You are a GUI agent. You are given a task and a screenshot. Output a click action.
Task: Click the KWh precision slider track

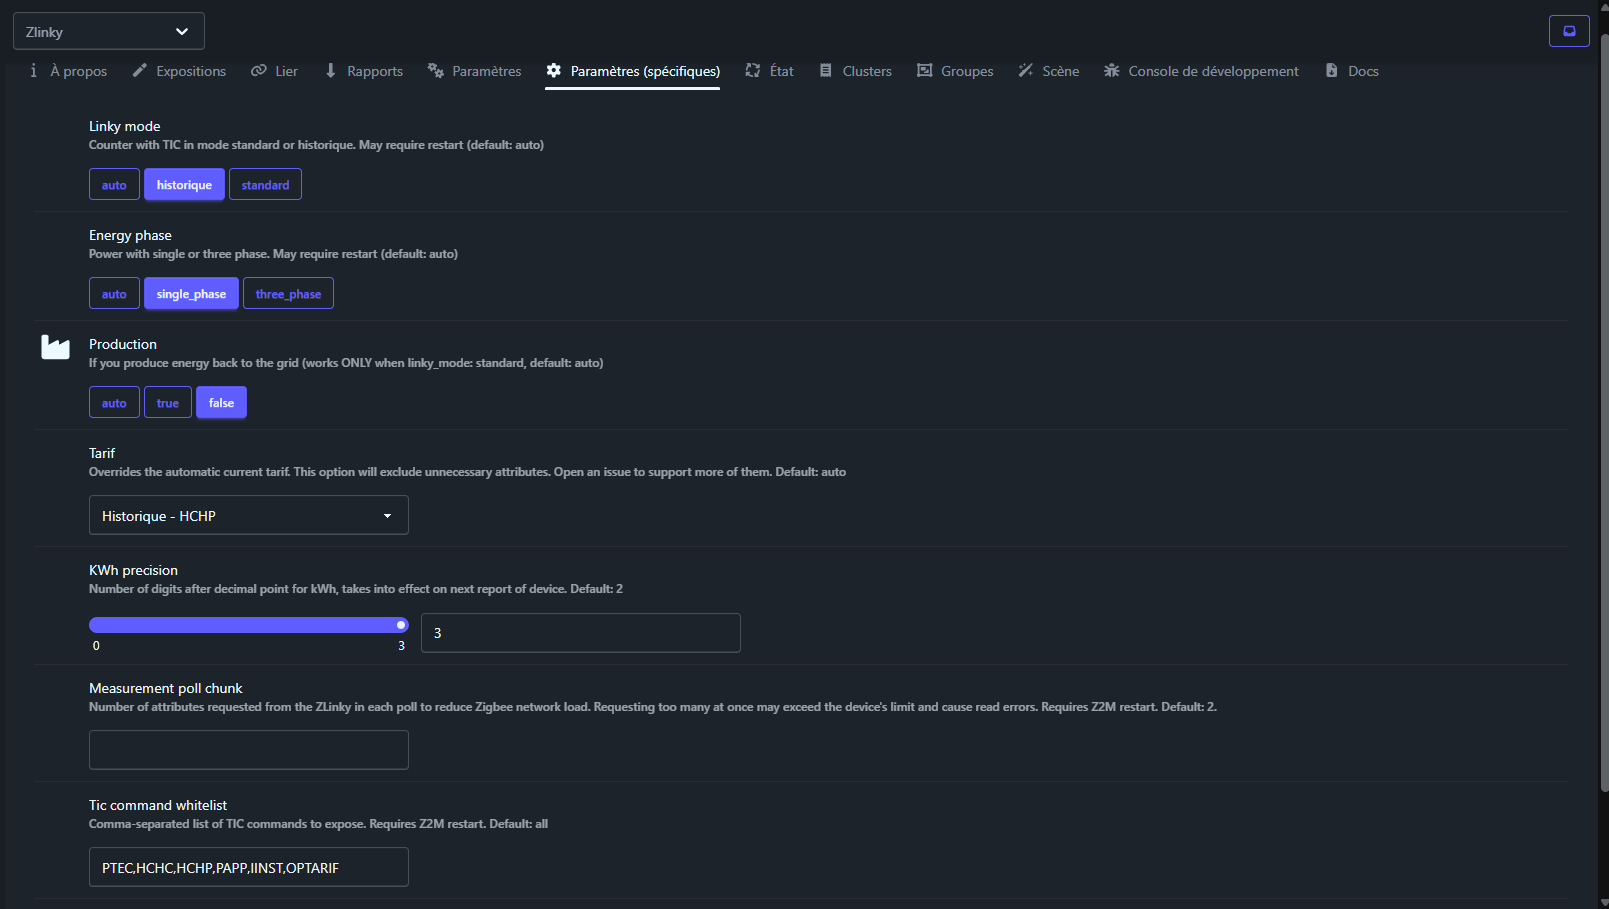[249, 625]
